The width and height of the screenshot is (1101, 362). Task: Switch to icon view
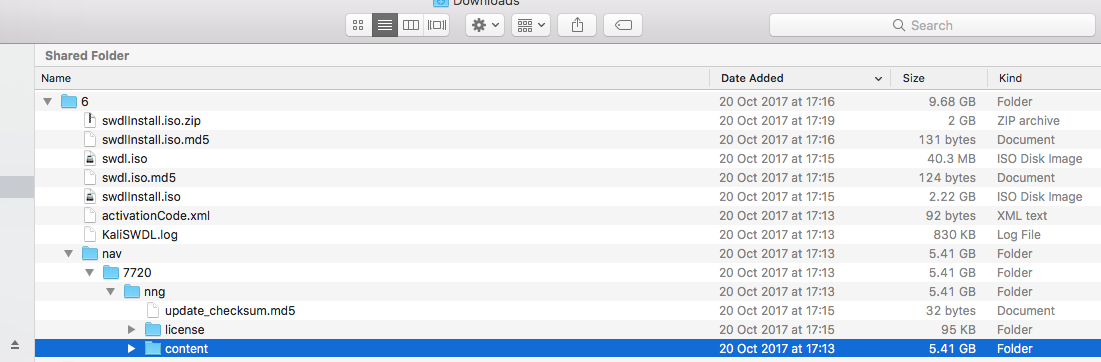click(359, 25)
